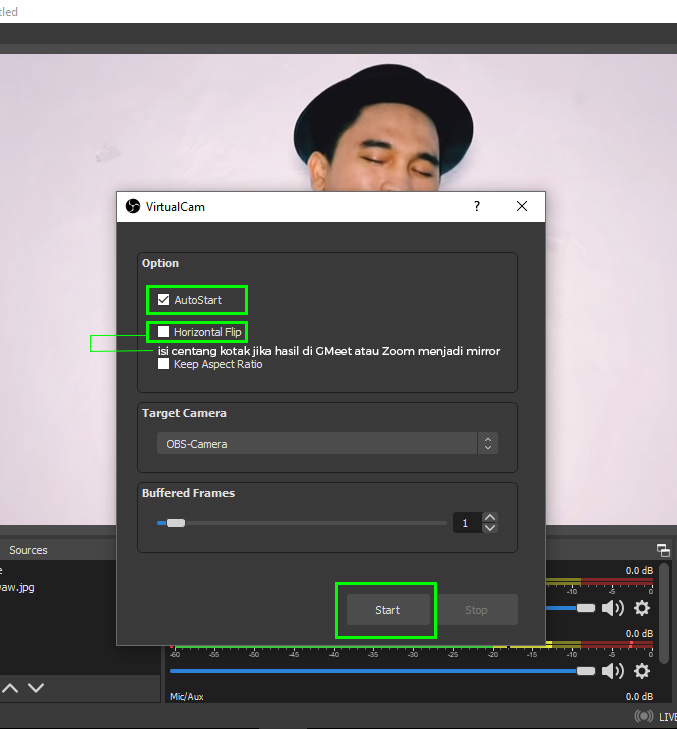Decrease Buffered Frames with down arrow
Viewport: 677px width, 729px height.
coord(490,528)
